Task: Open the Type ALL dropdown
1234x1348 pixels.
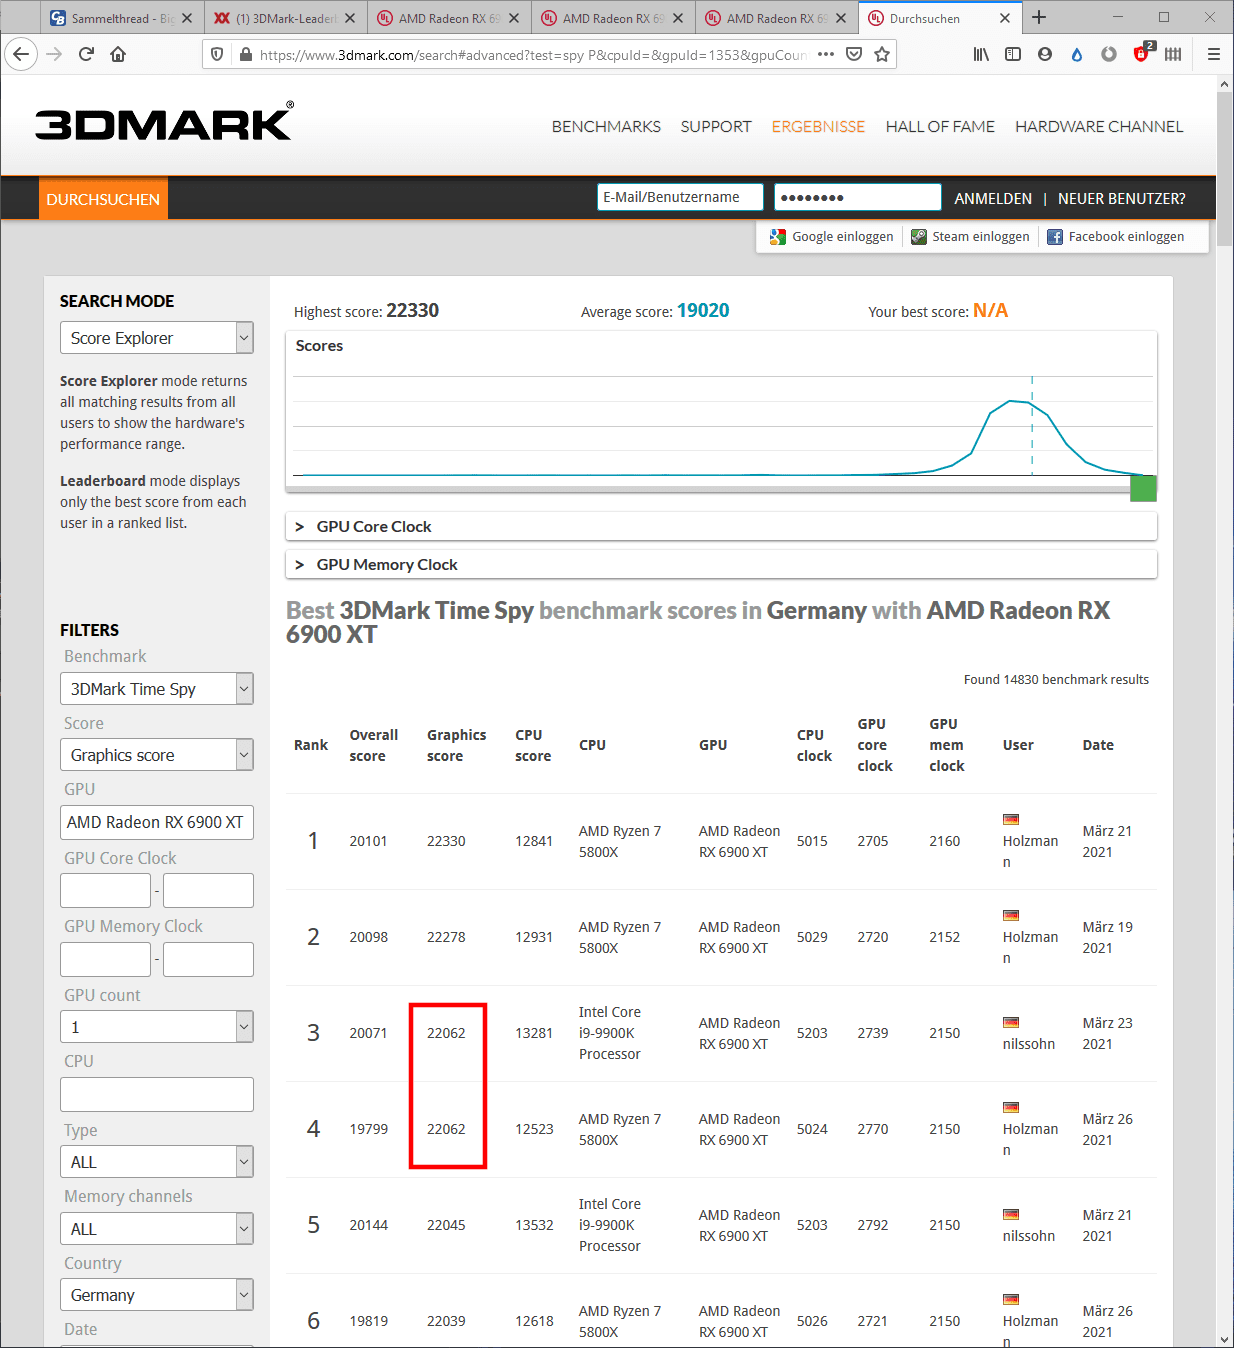Action: pos(157,1162)
